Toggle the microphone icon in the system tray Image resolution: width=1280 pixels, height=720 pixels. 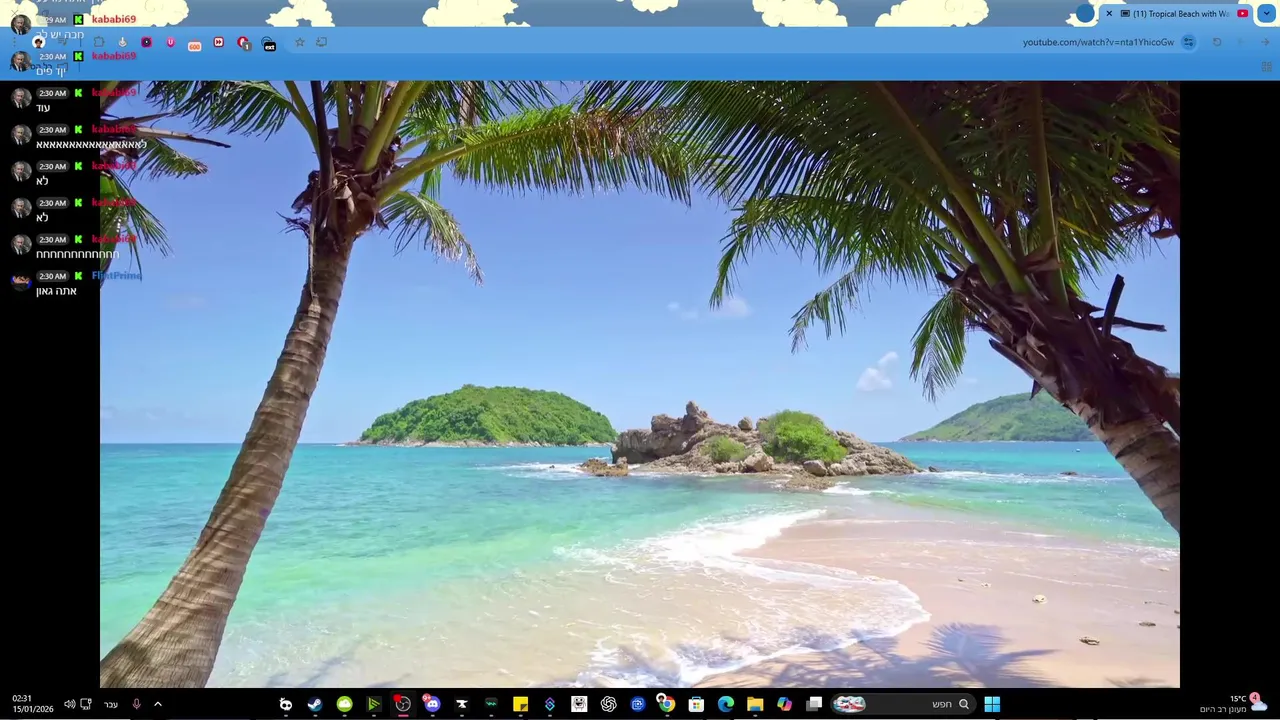[x=136, y=704]
